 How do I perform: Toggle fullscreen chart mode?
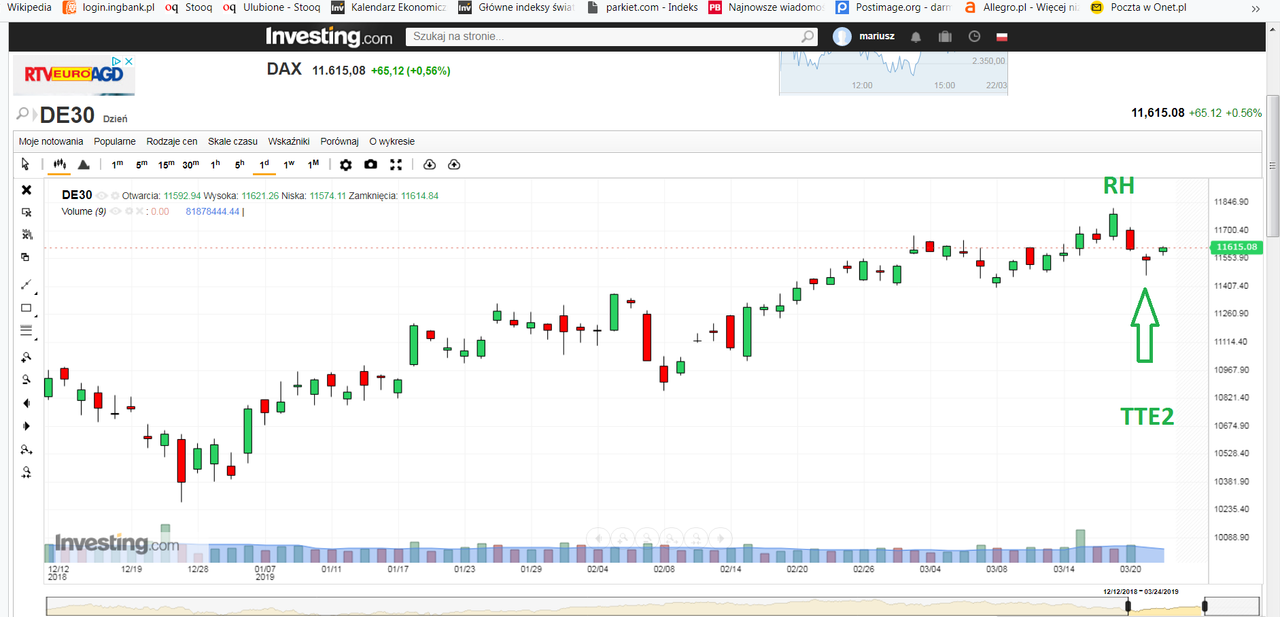click(x=396, y=164)
